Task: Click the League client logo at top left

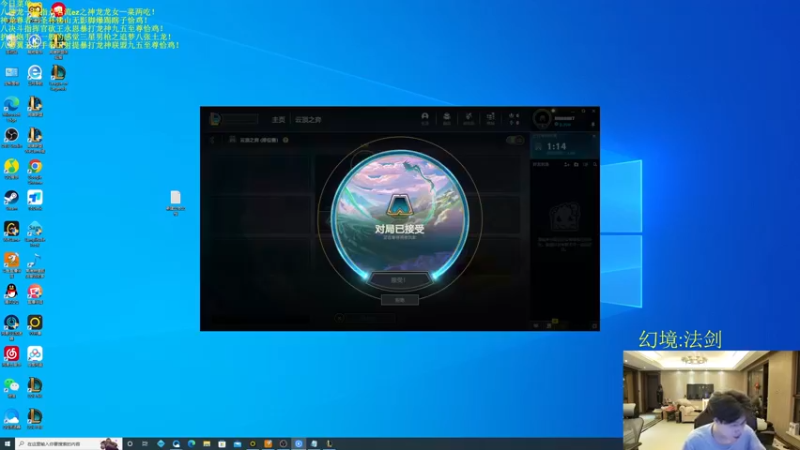Action: [x=215, y=119]
